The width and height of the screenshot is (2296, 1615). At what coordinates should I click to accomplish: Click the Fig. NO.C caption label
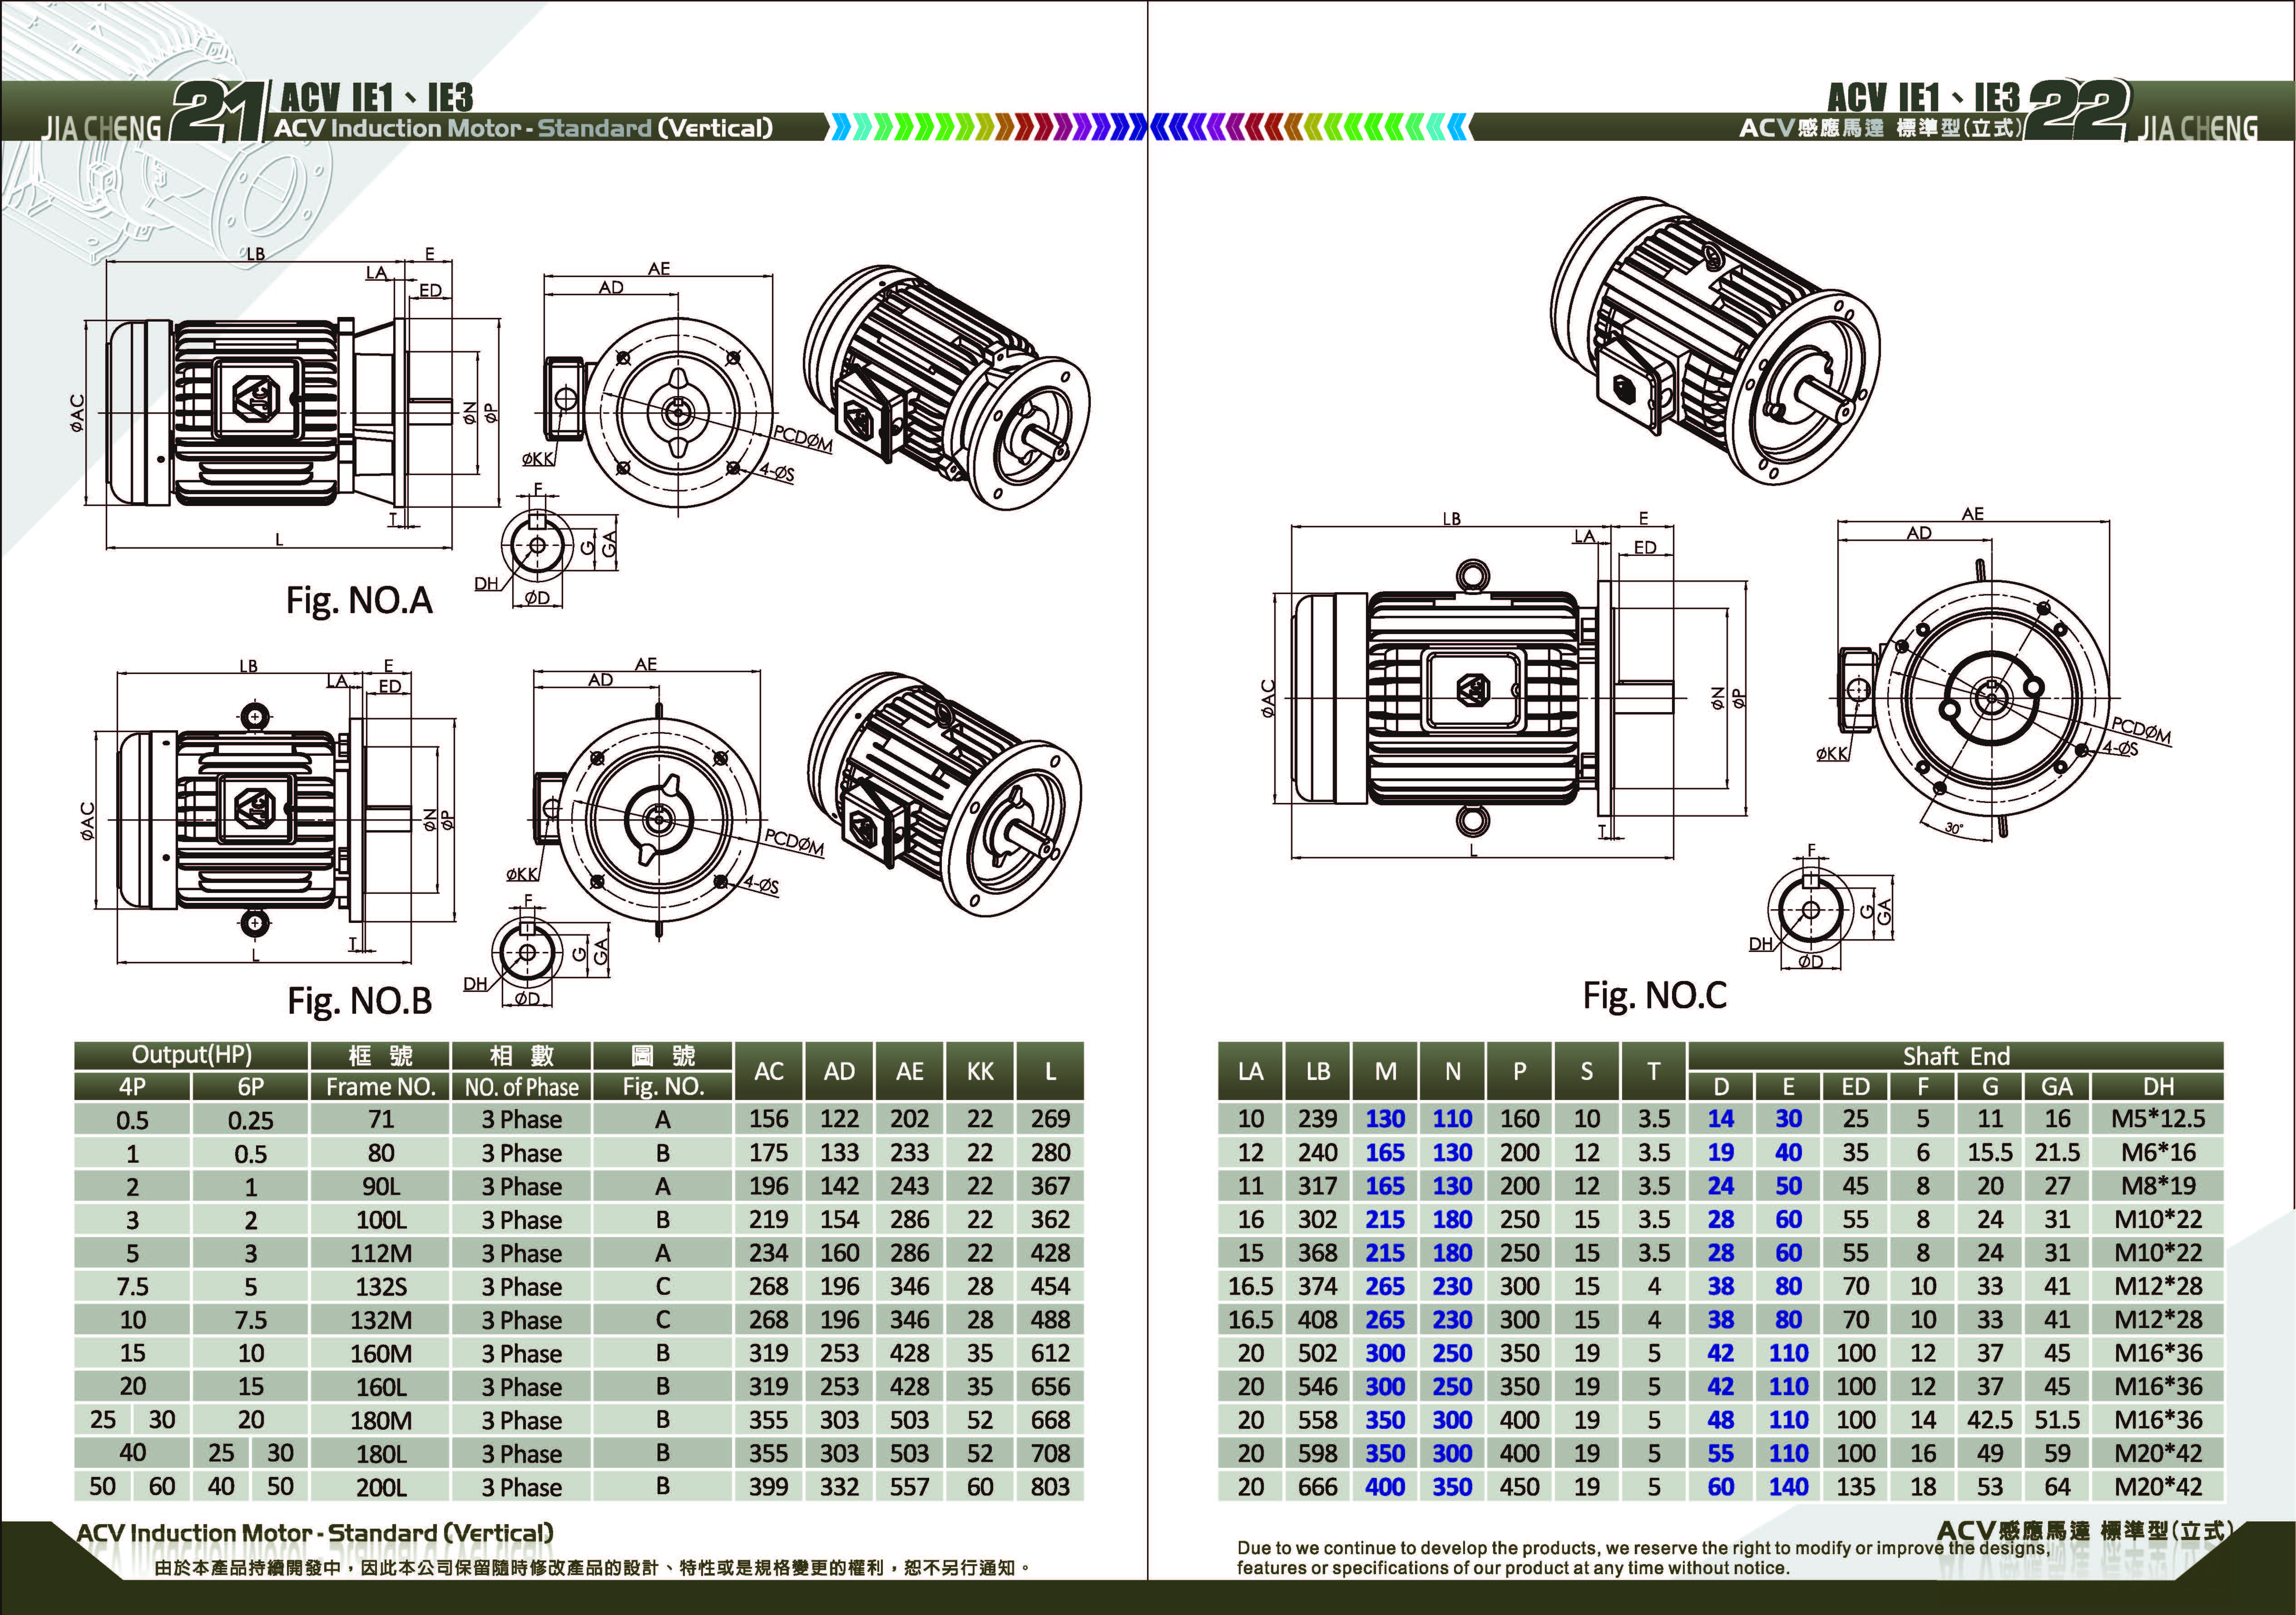tap(1654, 996)
